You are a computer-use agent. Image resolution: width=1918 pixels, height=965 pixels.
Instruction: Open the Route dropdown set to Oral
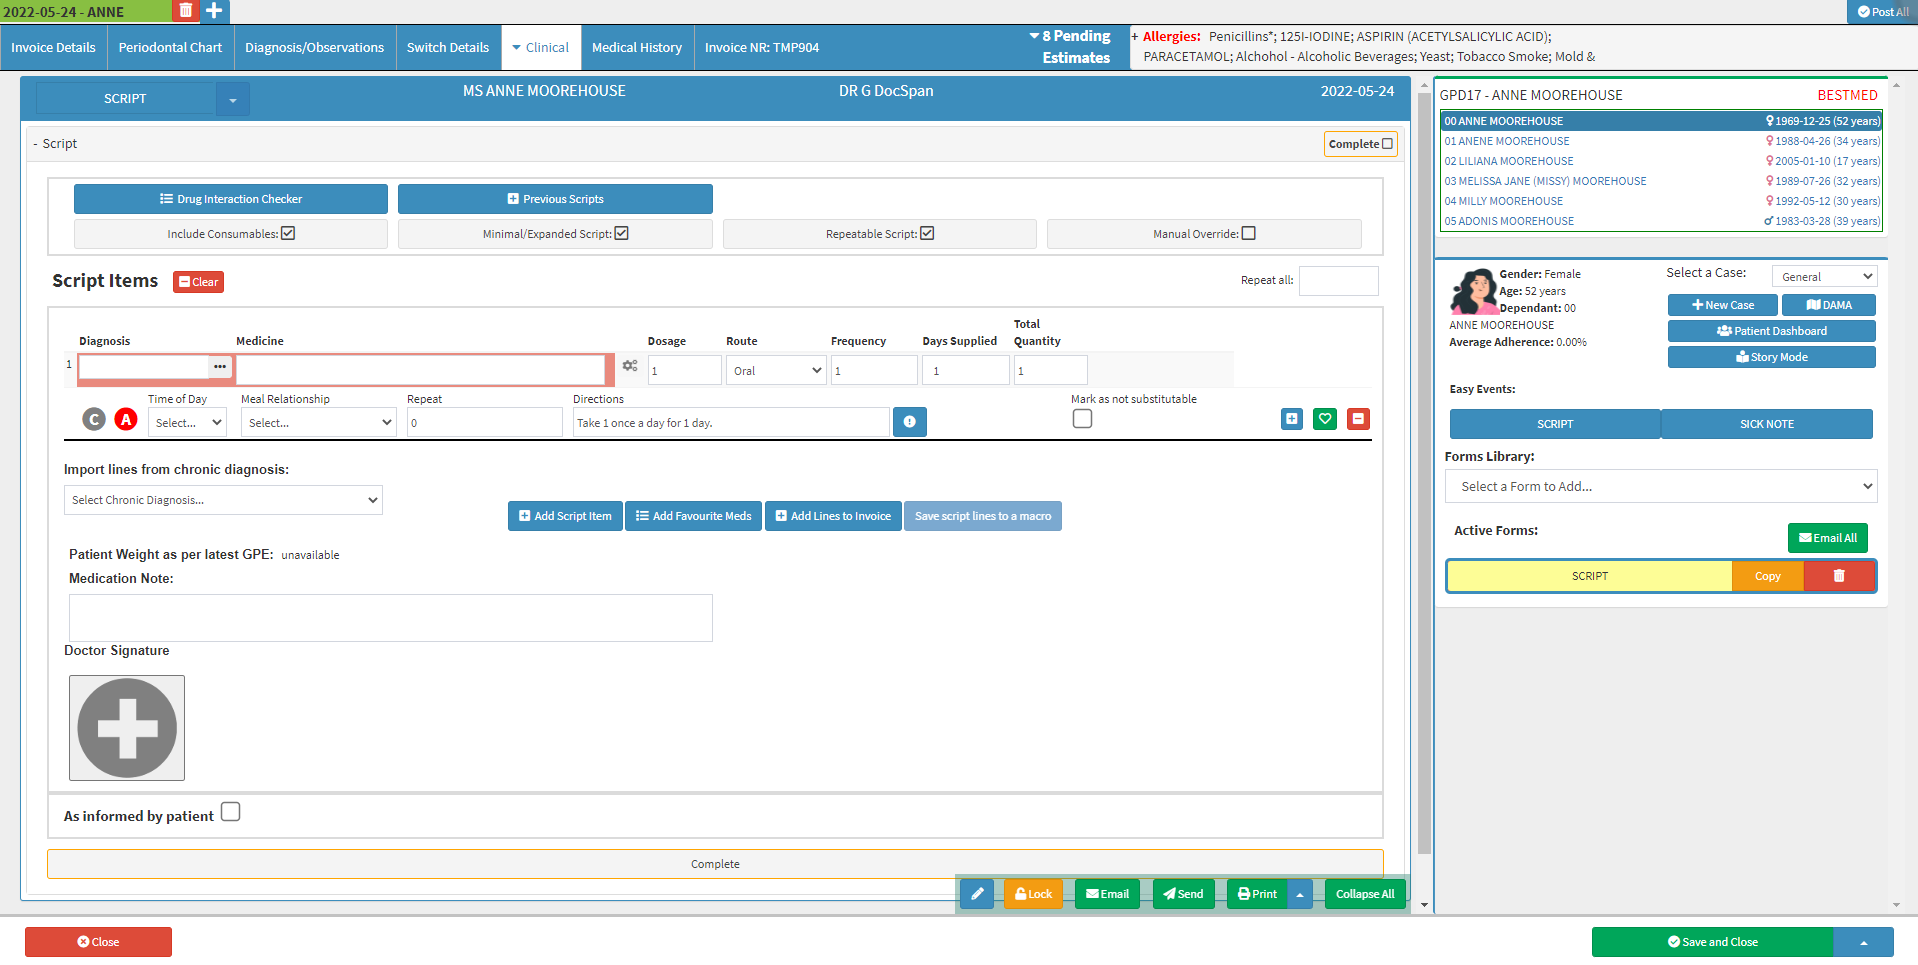pyautogui.click(x=776, y=371)
